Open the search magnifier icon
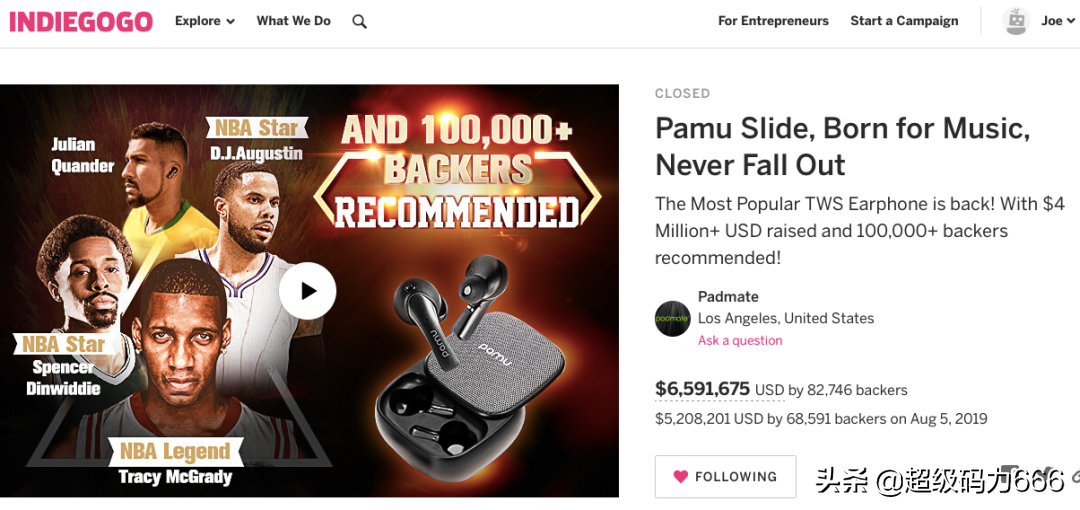1080x510 pixels. point(360,21)
